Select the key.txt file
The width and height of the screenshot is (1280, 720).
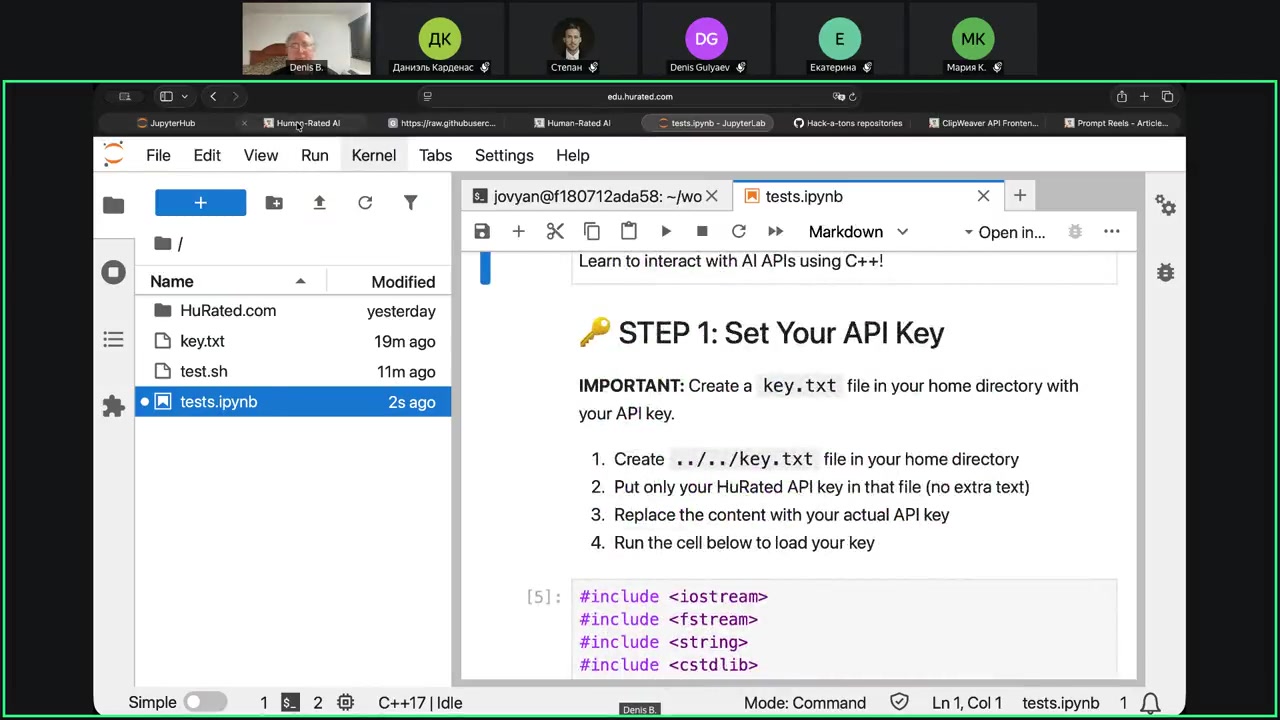click(202, 341)
